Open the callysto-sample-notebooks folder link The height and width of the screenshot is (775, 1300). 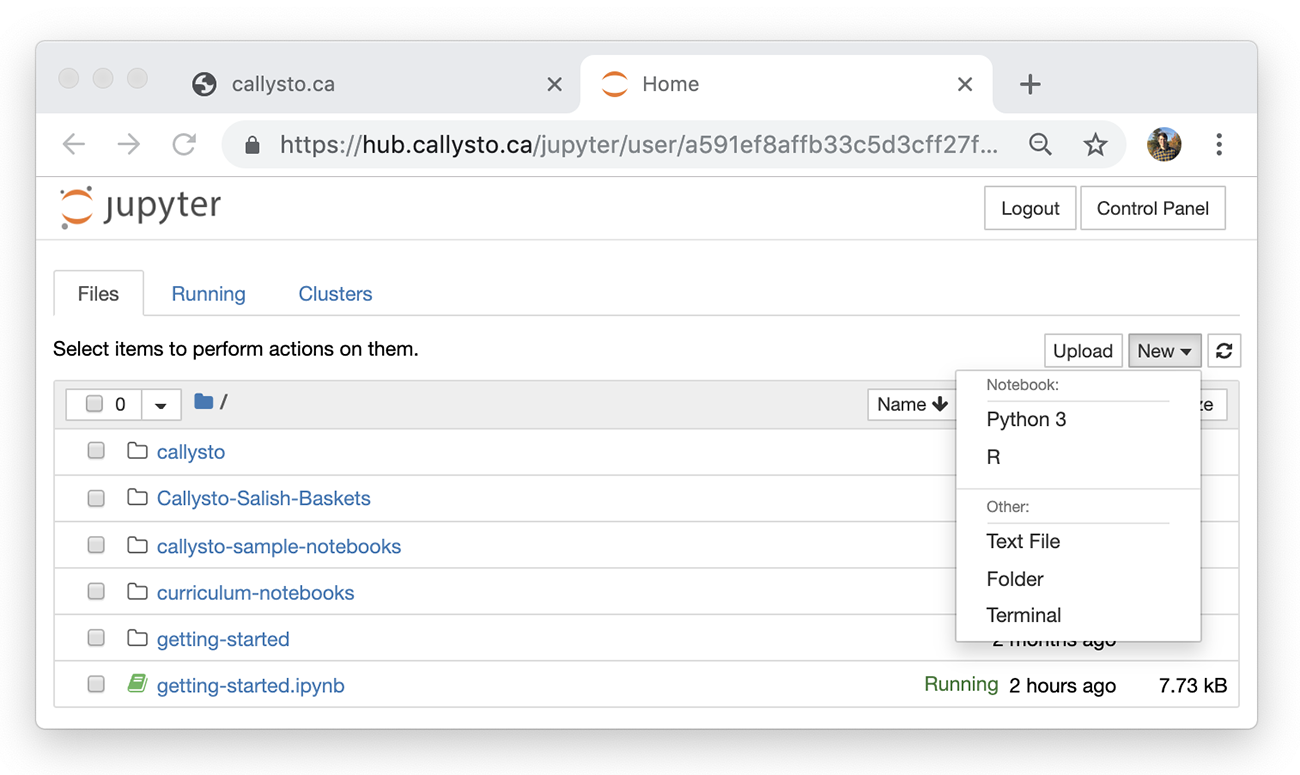279,546
